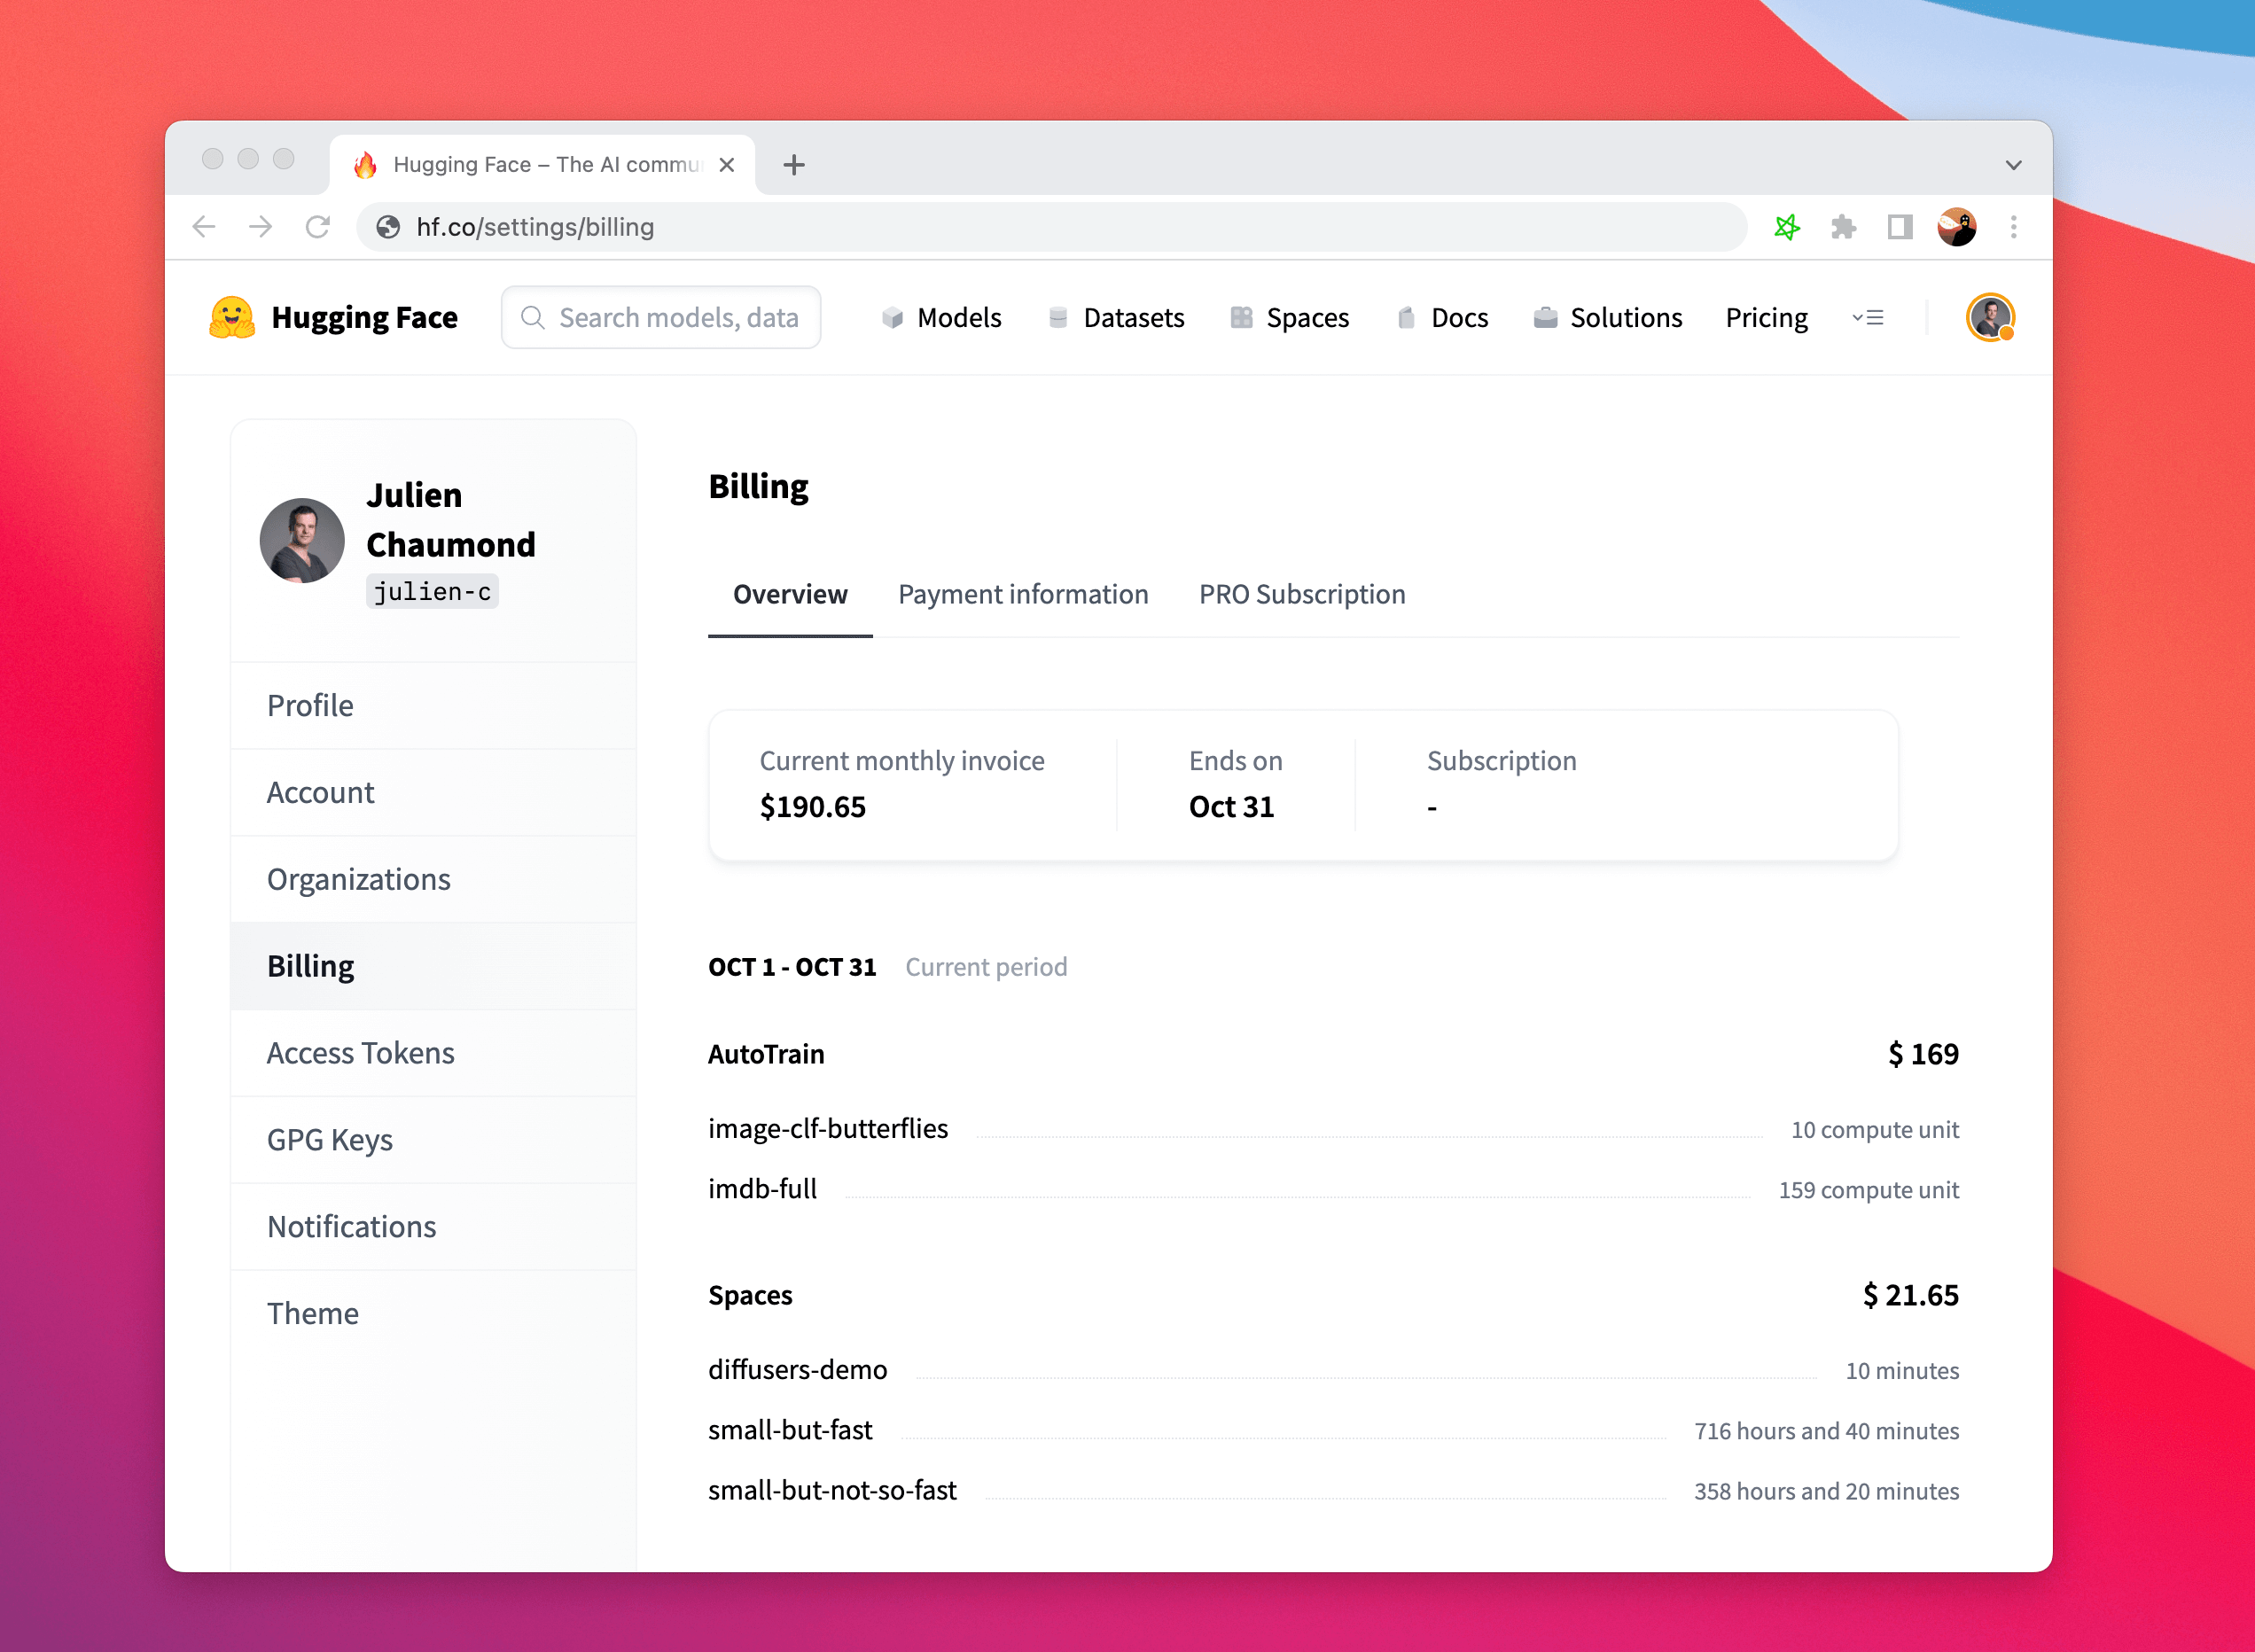Image resolution: width=2255 pixels, height=1652 pixels.
Task: Click the green star extension icon
Action: pos(1786,227)
